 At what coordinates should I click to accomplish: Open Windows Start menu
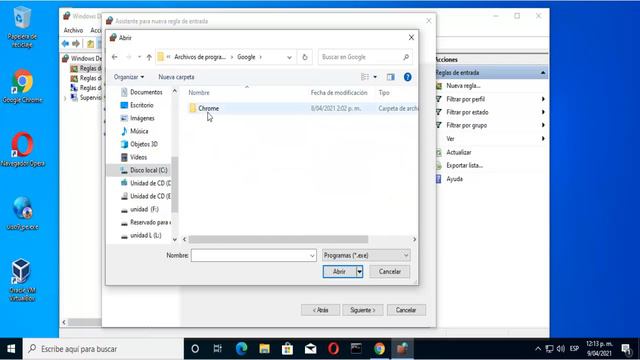tap(11, 349)
